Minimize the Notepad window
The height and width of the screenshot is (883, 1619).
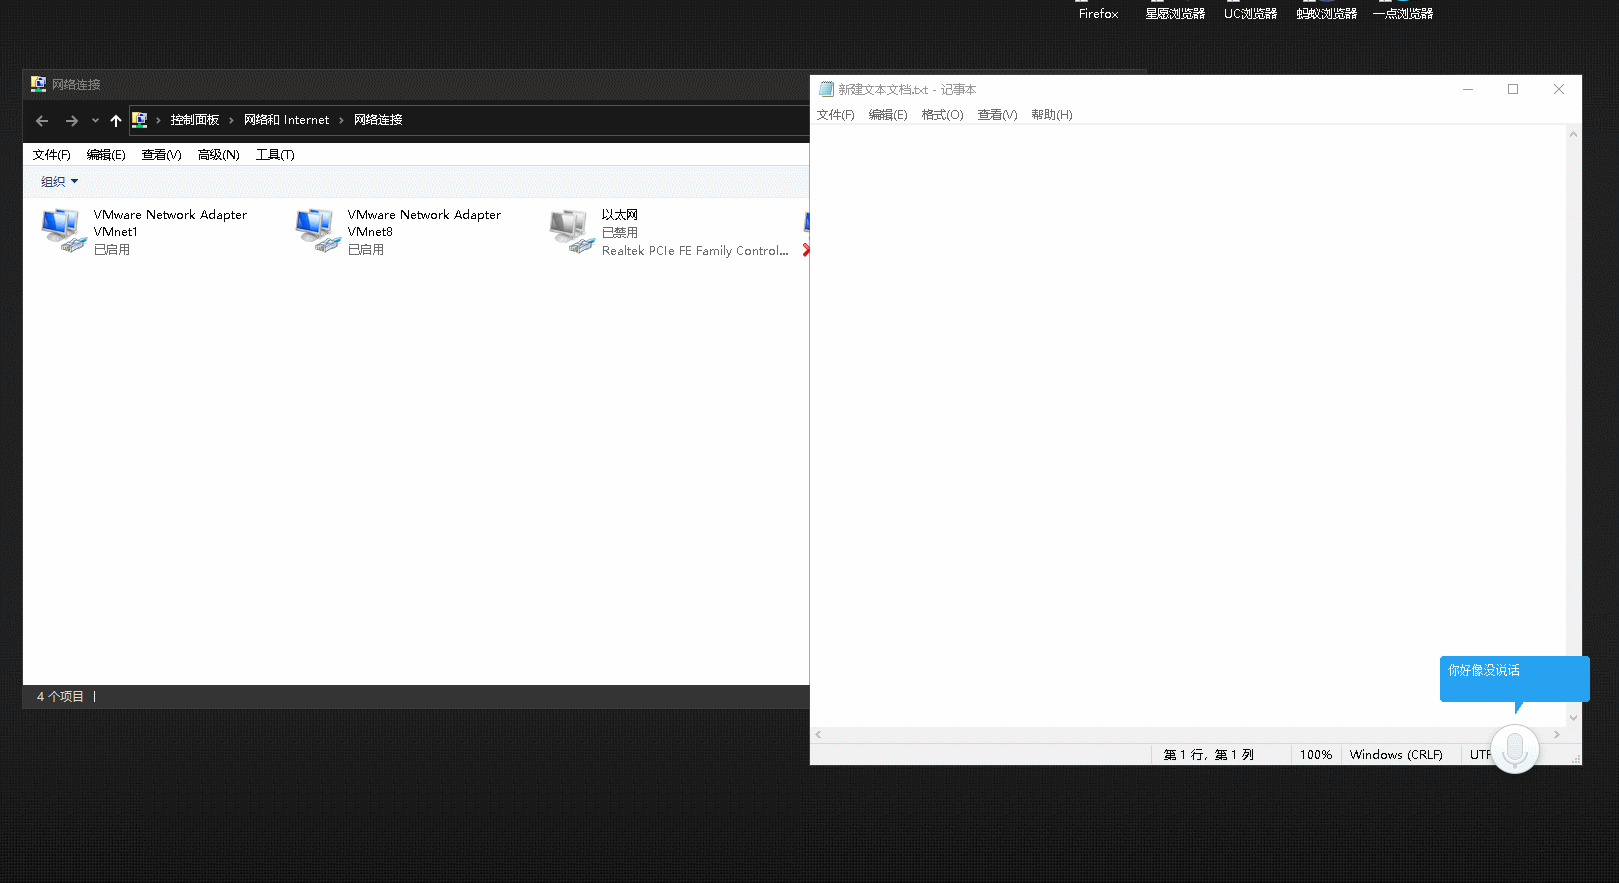point(1468,89)
